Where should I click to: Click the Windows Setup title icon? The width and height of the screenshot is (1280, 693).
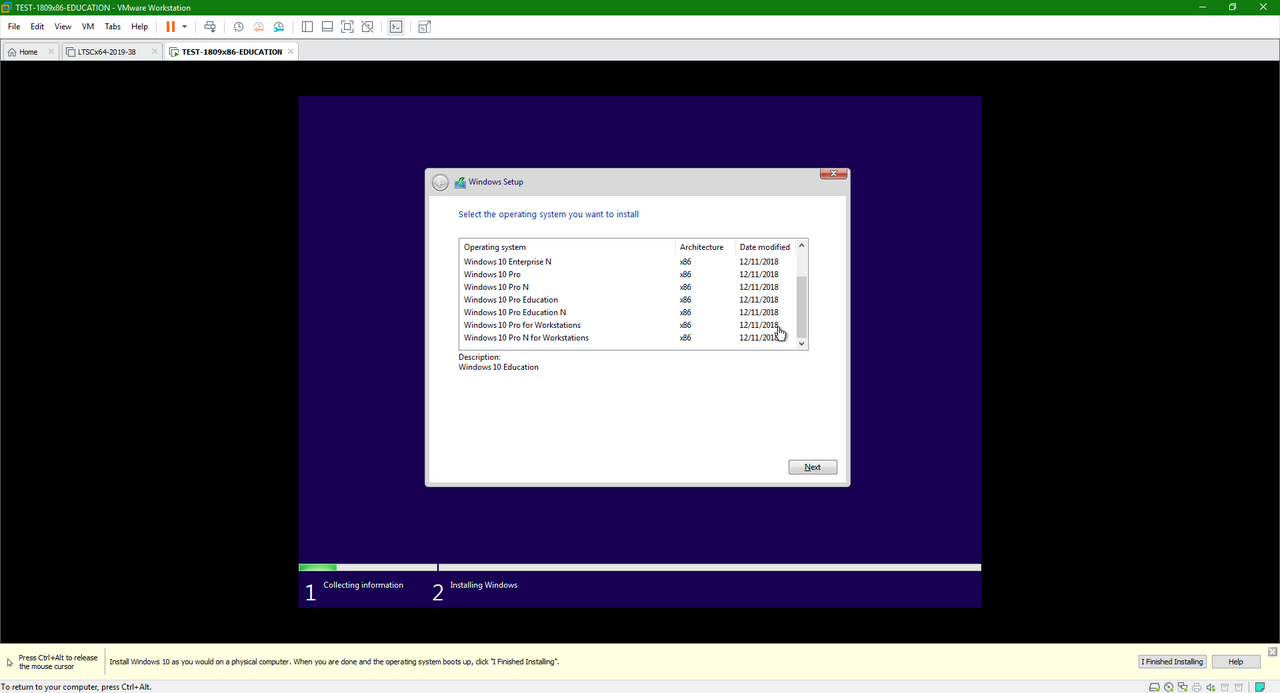coord(460,182)
